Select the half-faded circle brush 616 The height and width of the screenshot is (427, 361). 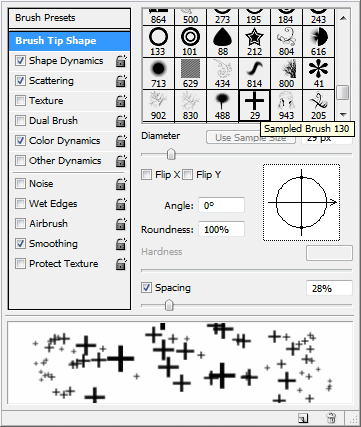(318, 41)
